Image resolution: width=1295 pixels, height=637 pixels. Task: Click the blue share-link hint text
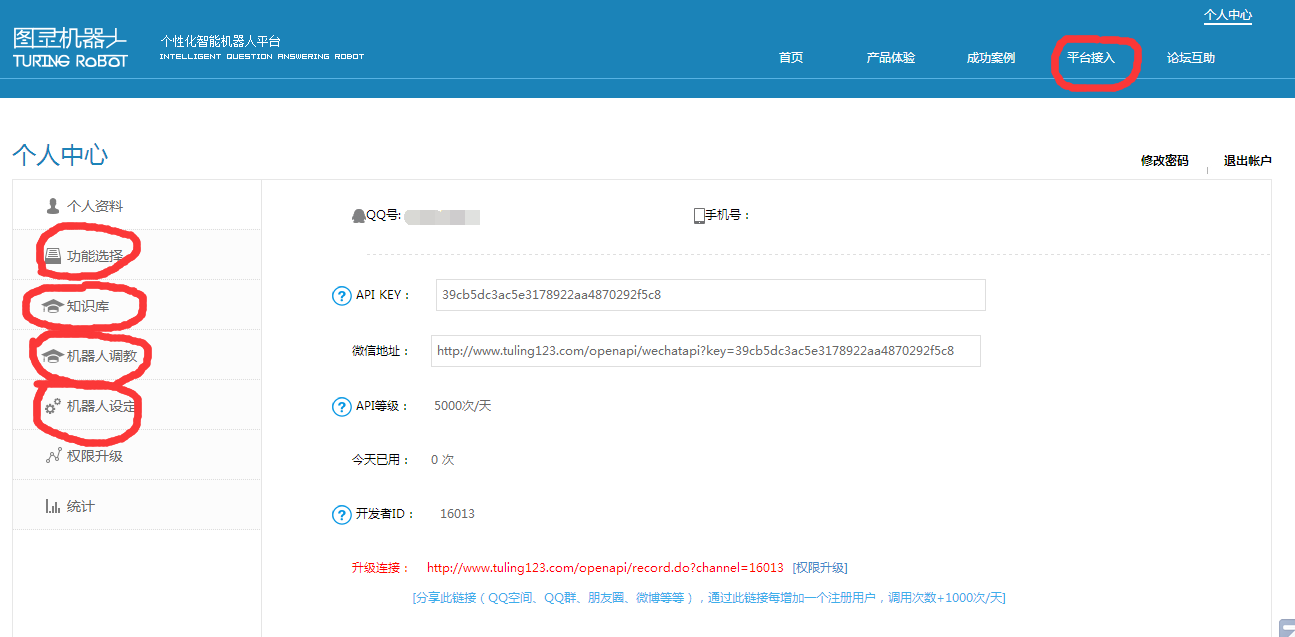709,598
